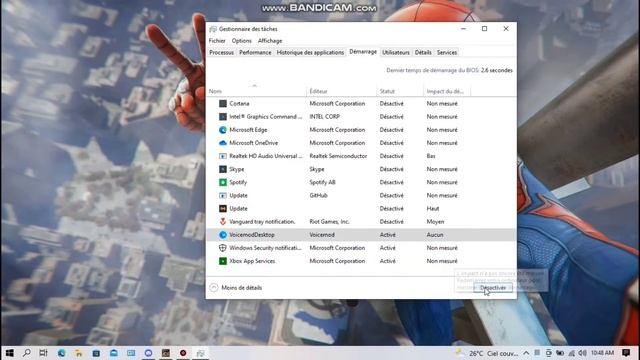The height and width of the screenshot is (360, 640).
Task: Click Task Manager icon on the taskbar
Action: click(200, 353)
